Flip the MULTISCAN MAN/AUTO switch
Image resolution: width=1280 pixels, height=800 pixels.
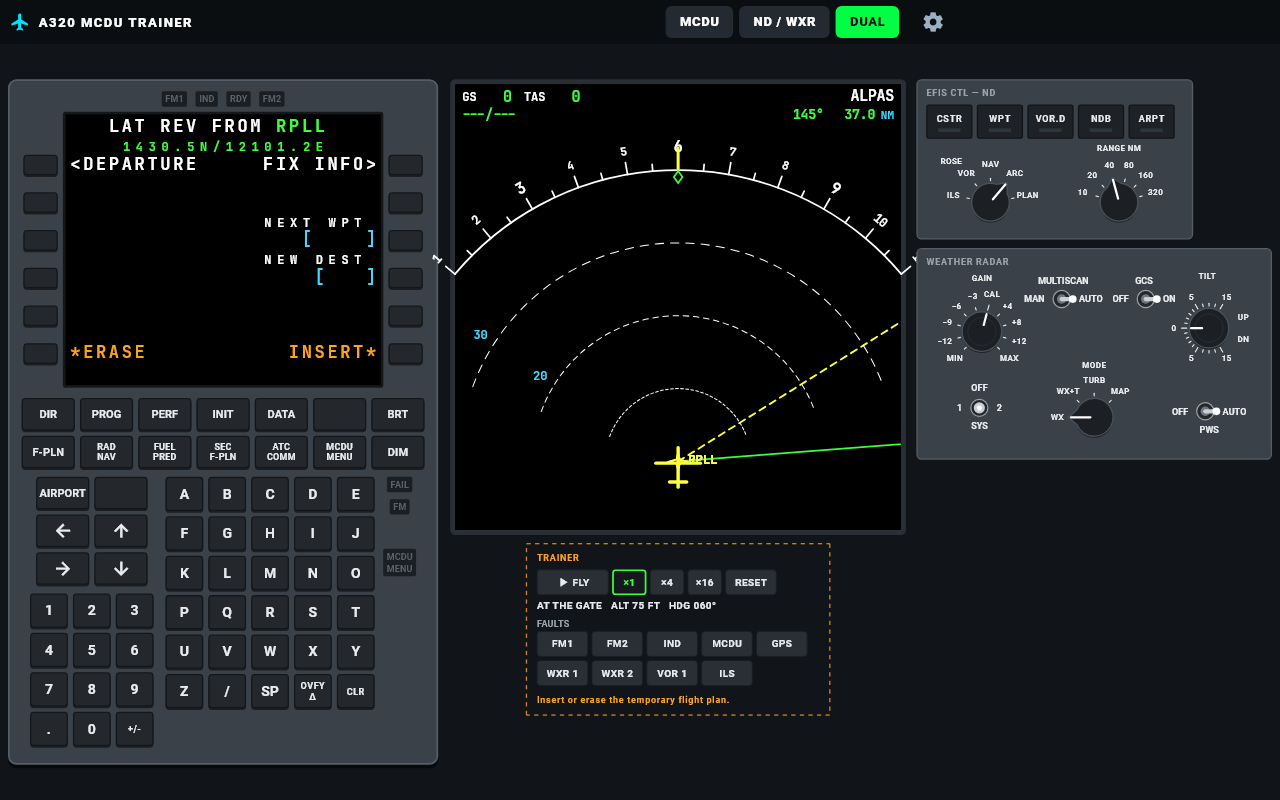coord(1063,299)
